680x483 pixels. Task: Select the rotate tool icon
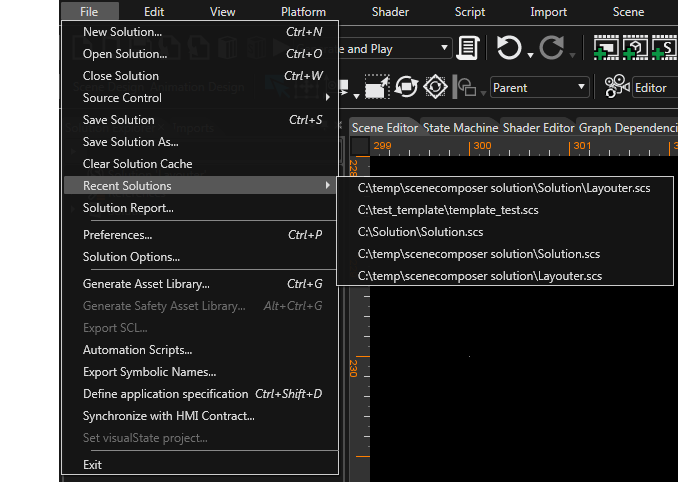tap(406, 87)
